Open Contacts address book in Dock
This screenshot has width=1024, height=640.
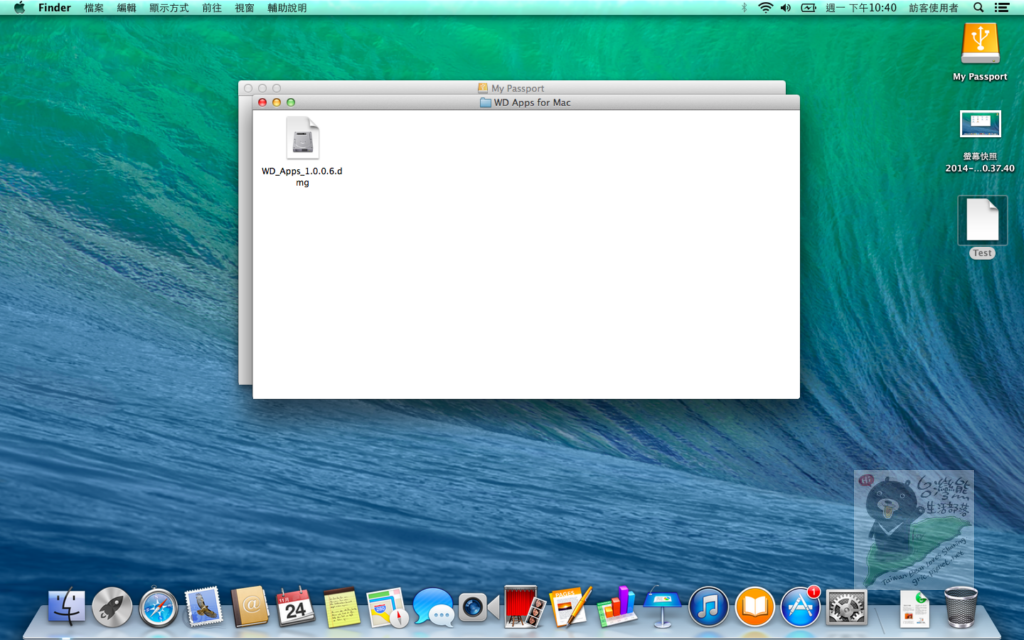point(249,607)
